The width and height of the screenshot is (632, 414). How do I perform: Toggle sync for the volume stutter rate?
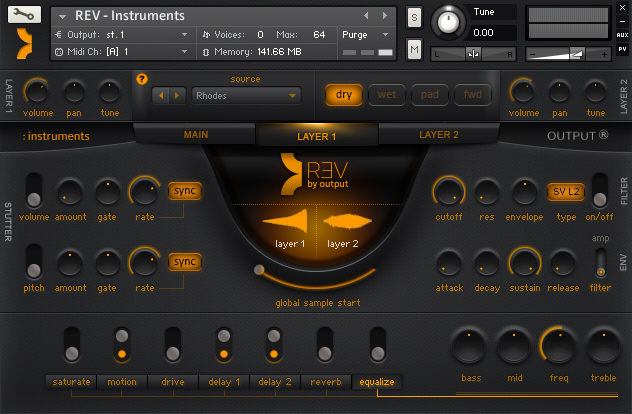coord(185,191)
